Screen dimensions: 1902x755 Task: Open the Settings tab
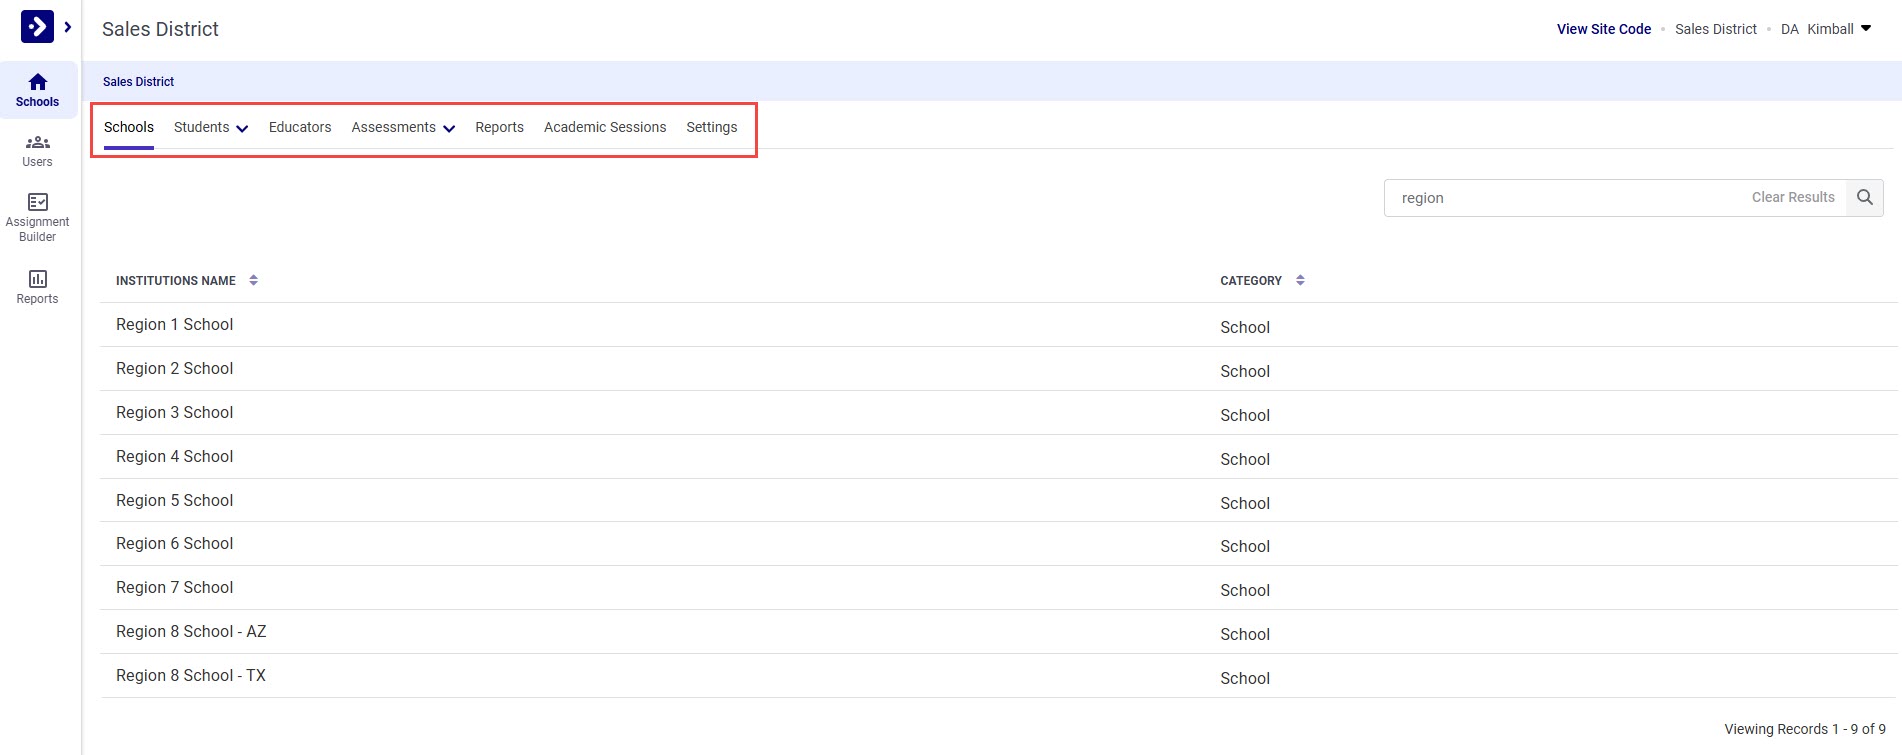tap(711, 128)
